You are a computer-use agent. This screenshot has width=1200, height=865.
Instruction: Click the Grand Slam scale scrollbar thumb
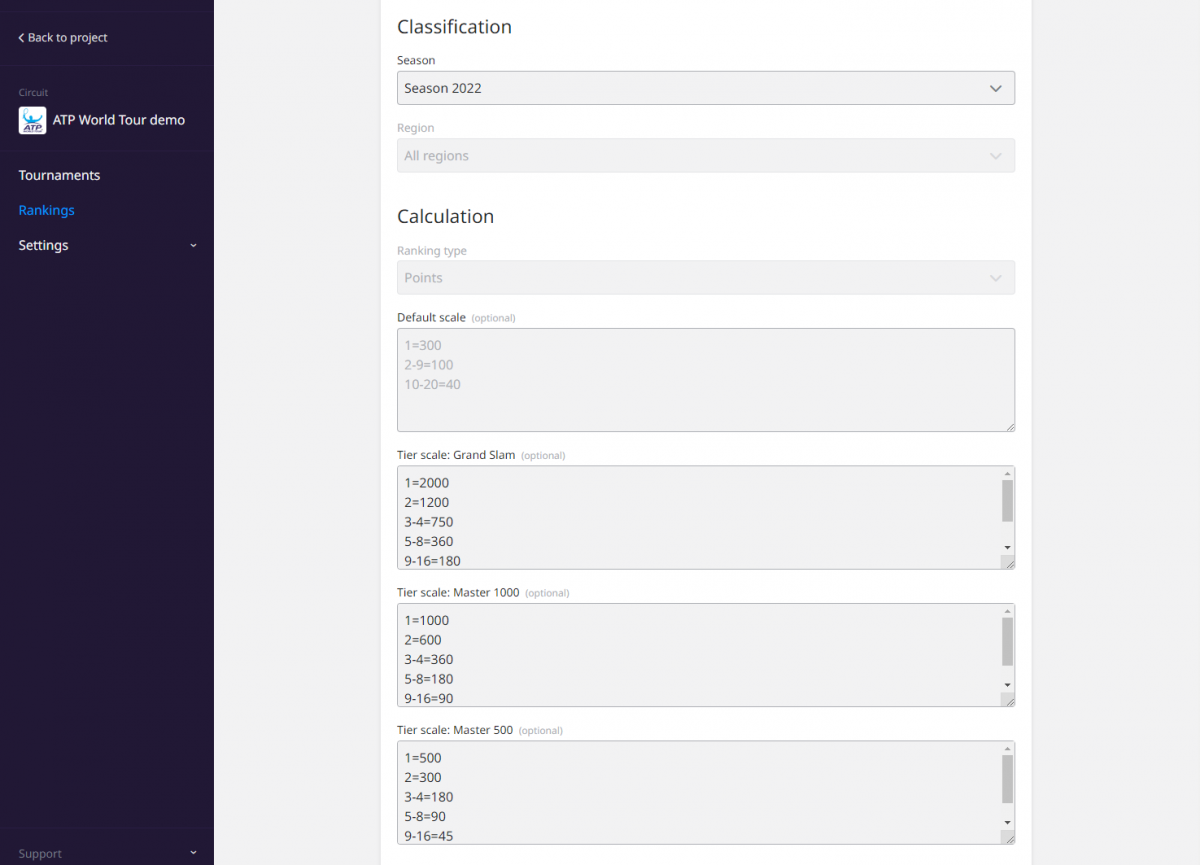[1007, 500]
